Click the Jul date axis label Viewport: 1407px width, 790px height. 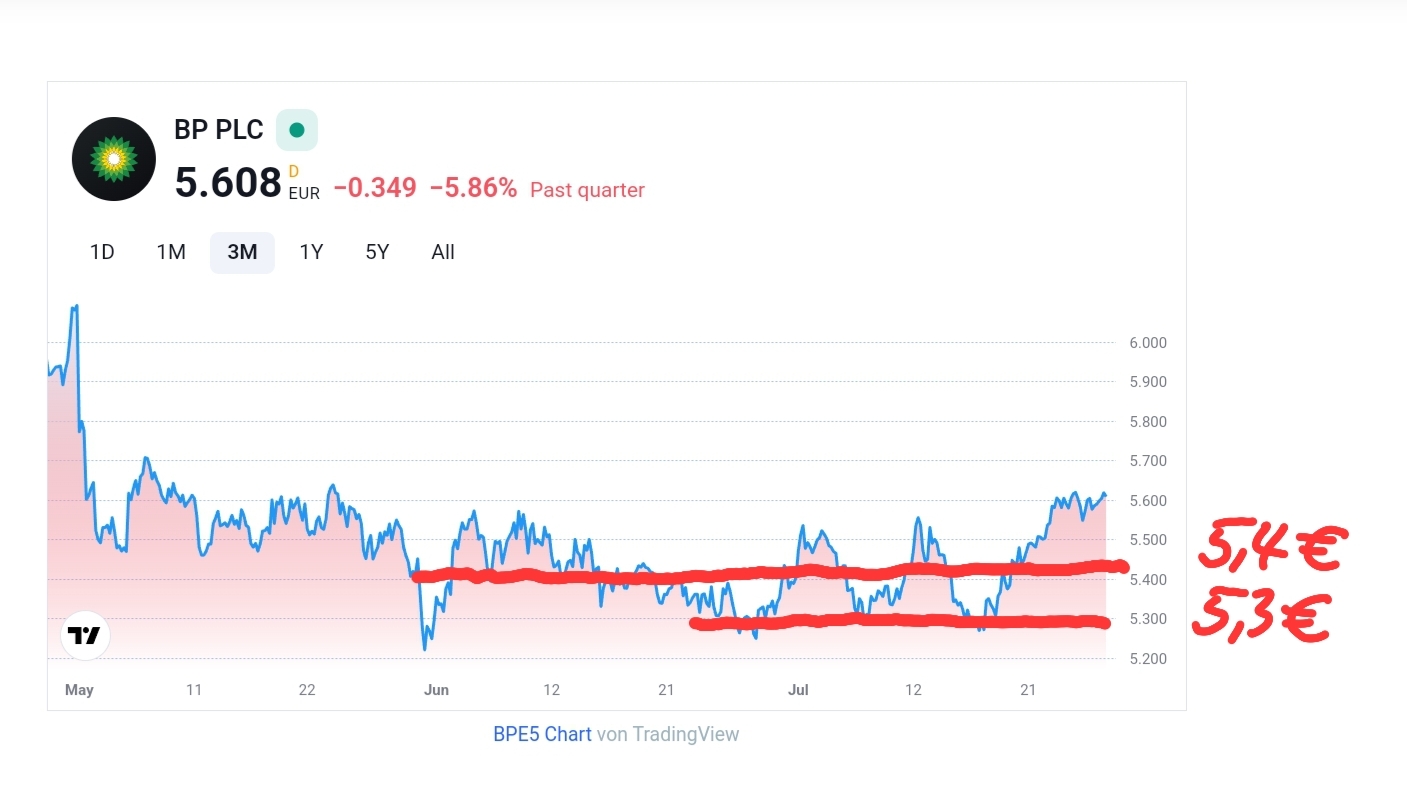tap(798, 690)
